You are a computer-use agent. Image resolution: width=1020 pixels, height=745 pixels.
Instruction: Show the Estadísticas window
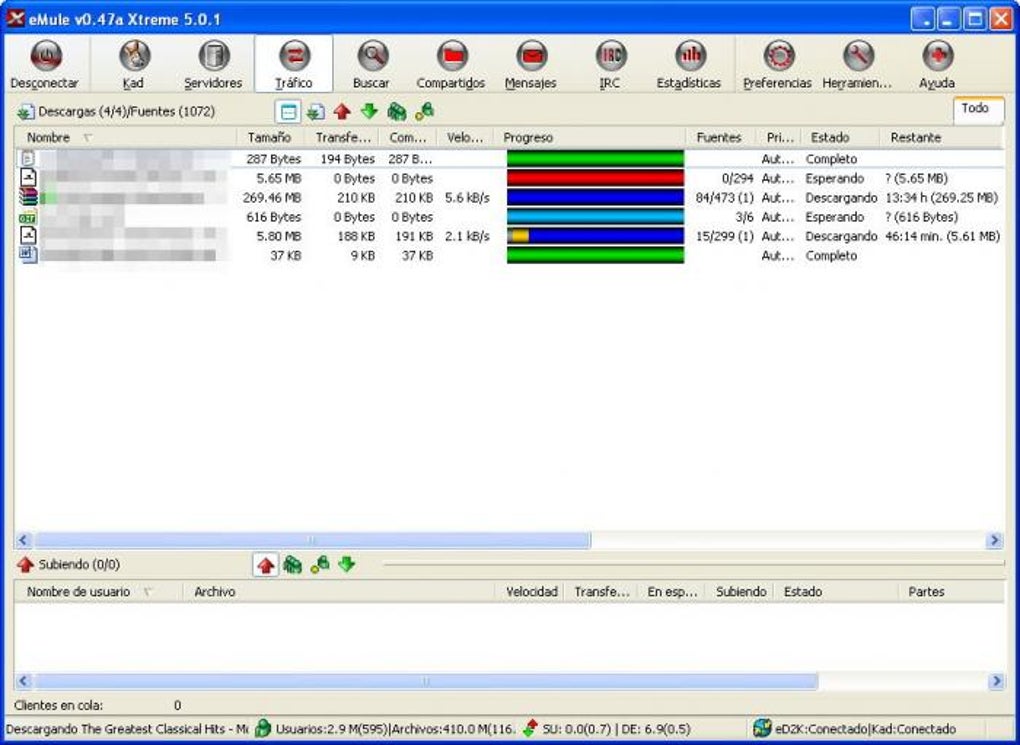point(689,64)
